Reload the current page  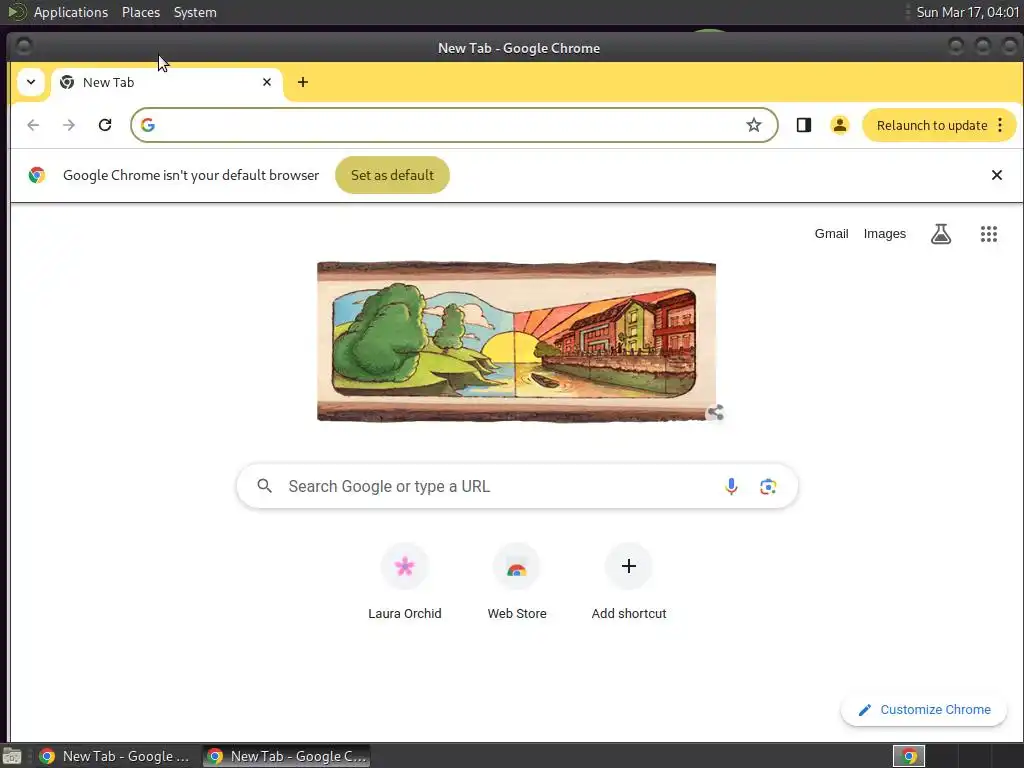point(104,125)
